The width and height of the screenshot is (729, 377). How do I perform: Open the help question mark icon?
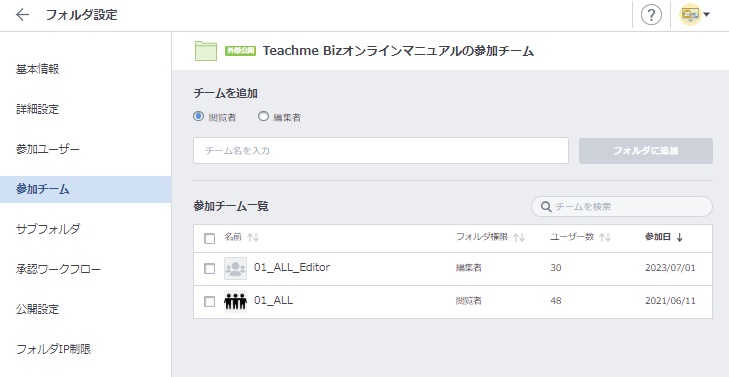651,15
